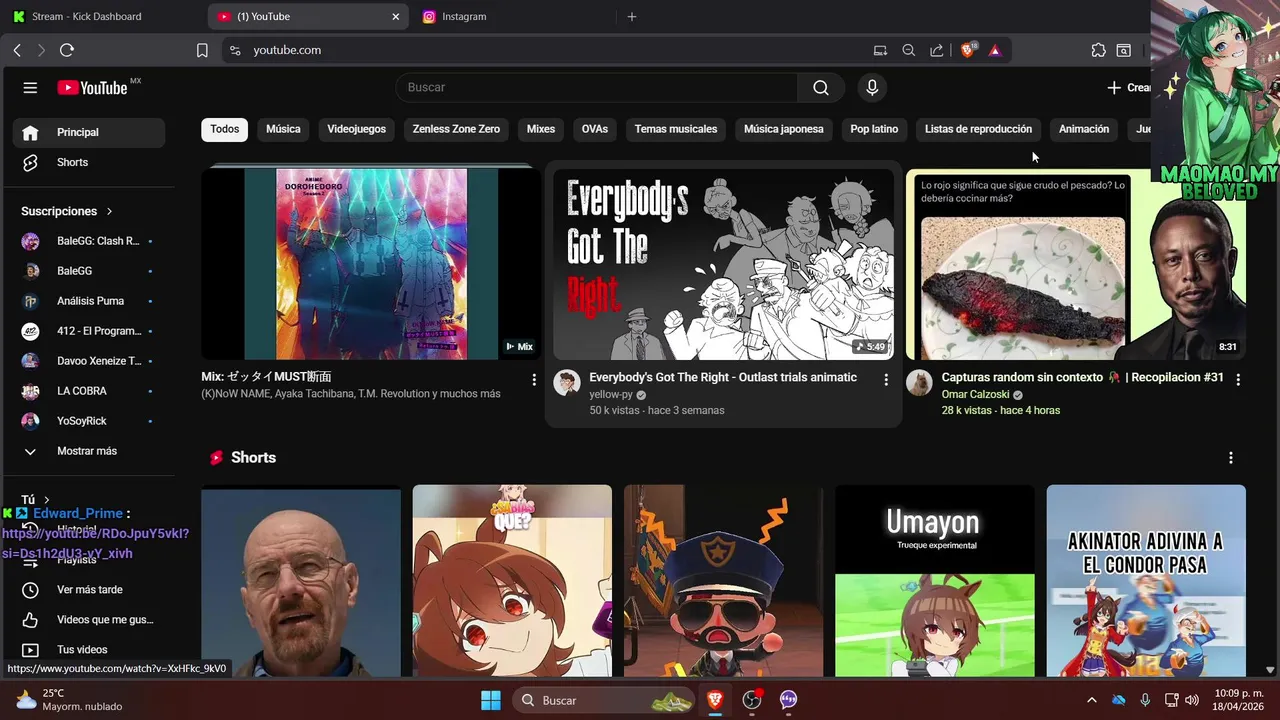The width and height of the screenshot is (1280, 720).
Task: Select the Listas de reproducción chip
Action: click(x=978, y=130)
